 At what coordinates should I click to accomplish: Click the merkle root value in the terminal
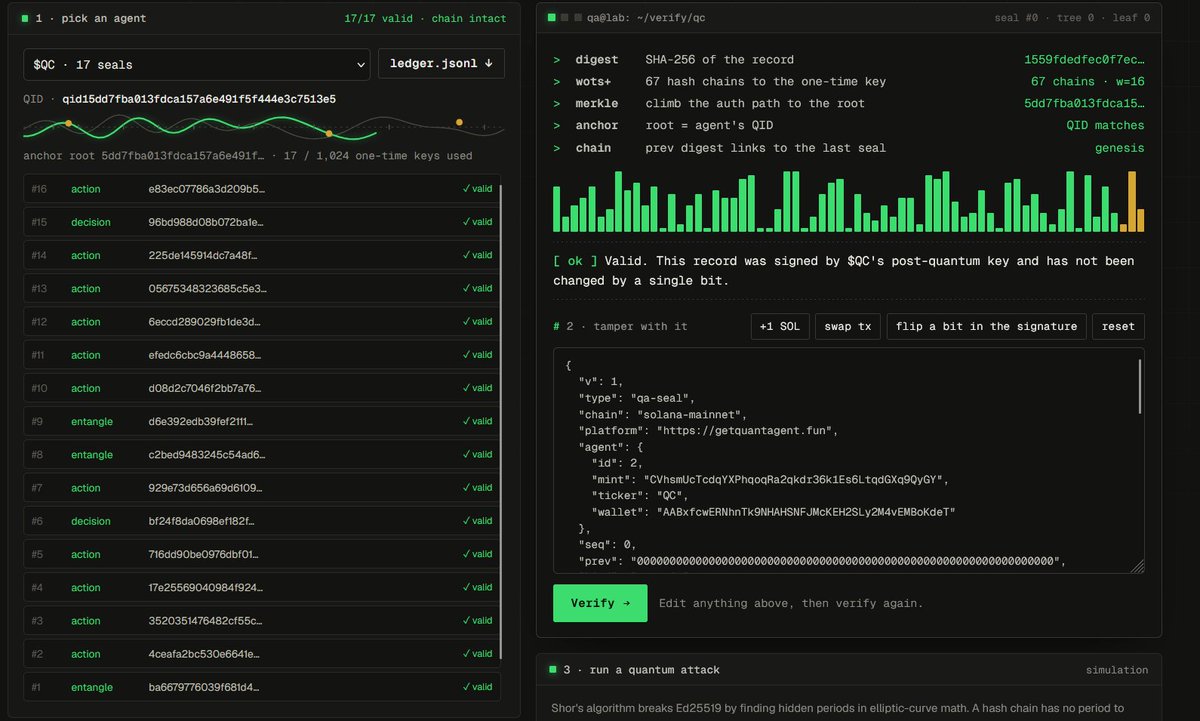point(1084,104)
